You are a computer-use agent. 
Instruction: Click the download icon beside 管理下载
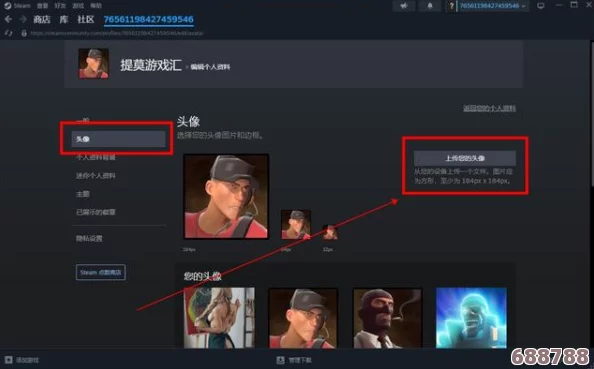[x=280, y=360]
